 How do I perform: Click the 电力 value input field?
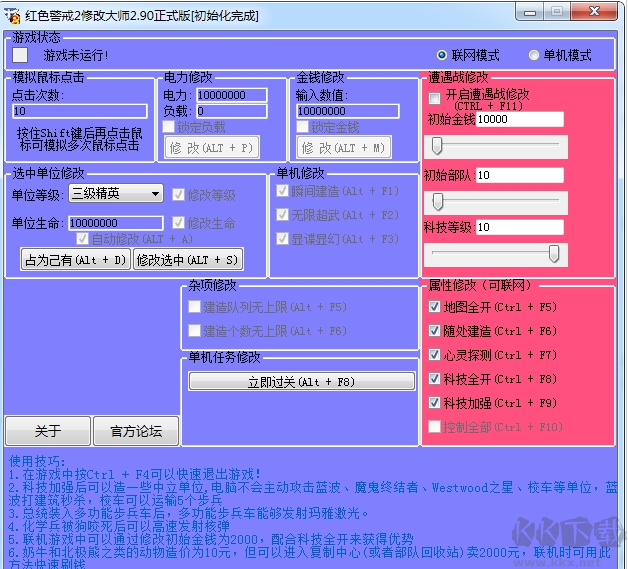click(231, 95)
